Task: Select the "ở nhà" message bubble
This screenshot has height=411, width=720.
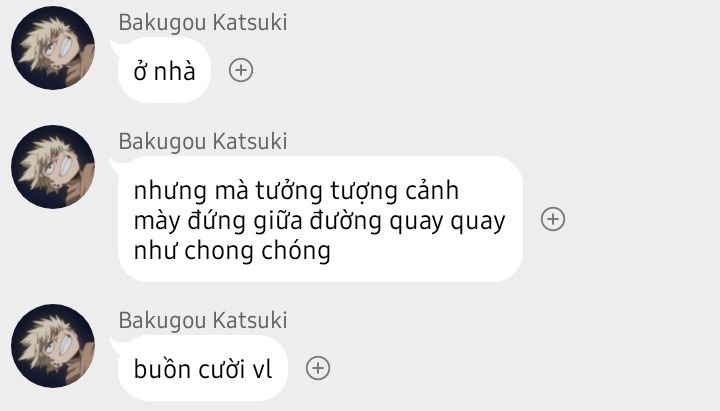Action: [164, 70]
